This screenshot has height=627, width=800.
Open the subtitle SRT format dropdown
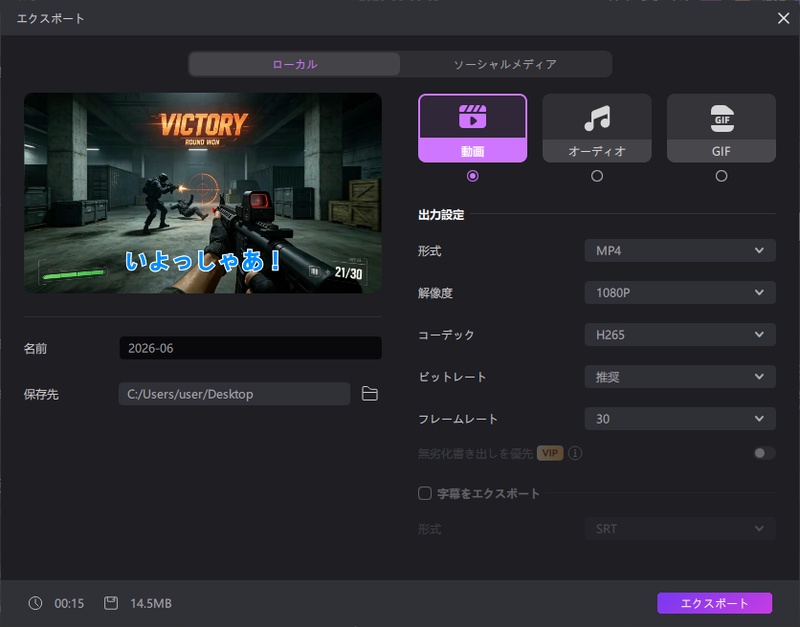(680, 529)
